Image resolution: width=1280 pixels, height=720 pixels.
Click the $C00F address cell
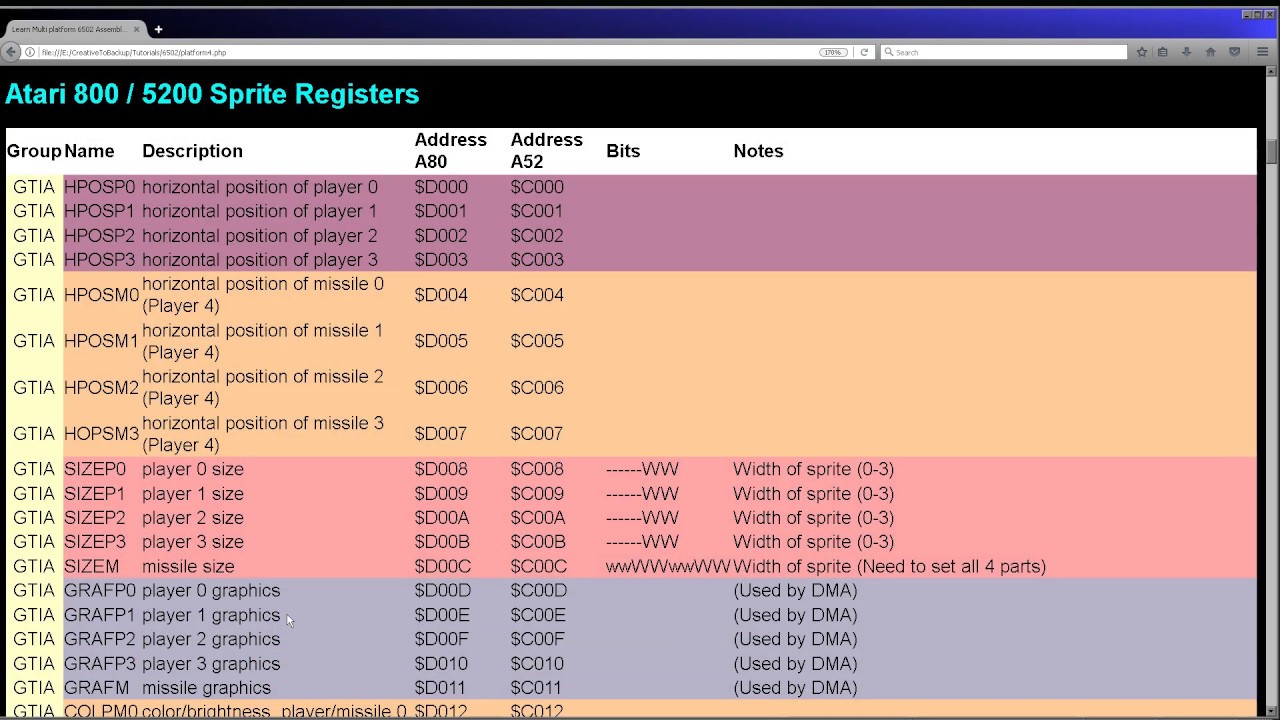[x=538, y=639]
